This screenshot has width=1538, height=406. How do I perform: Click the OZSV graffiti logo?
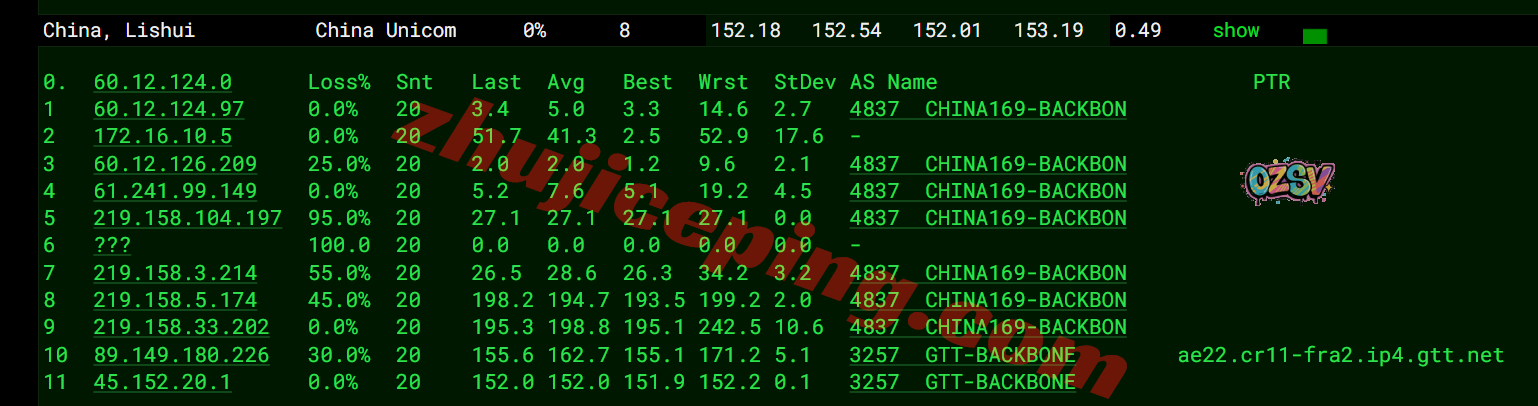[x=1288, y=183]
